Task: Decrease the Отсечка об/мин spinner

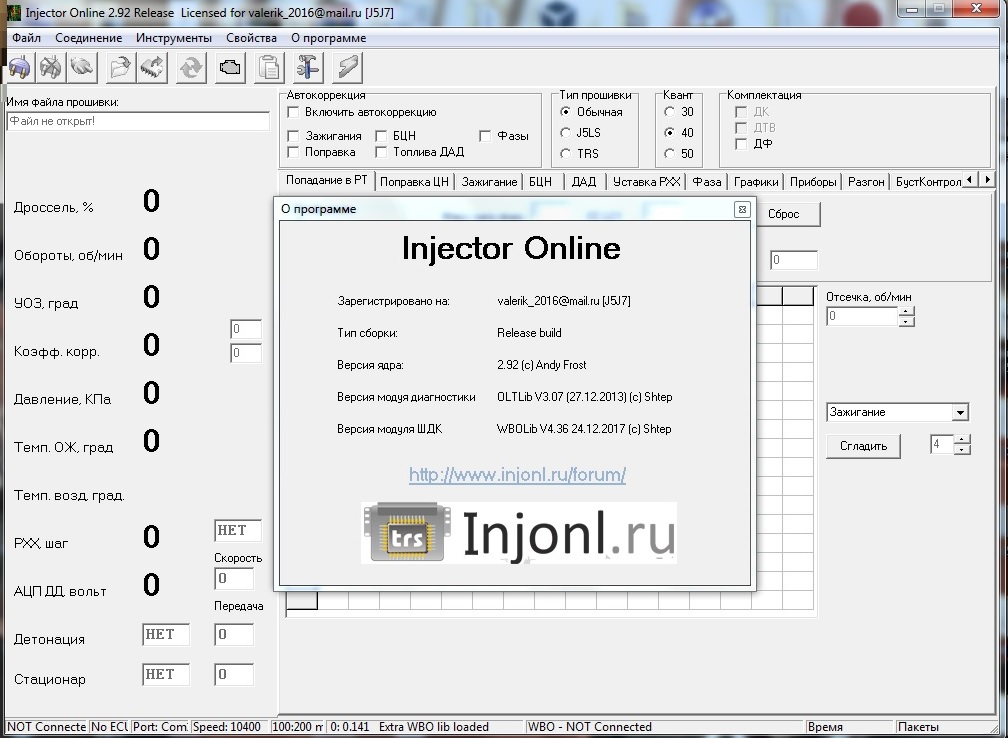Action: [906, 321]
